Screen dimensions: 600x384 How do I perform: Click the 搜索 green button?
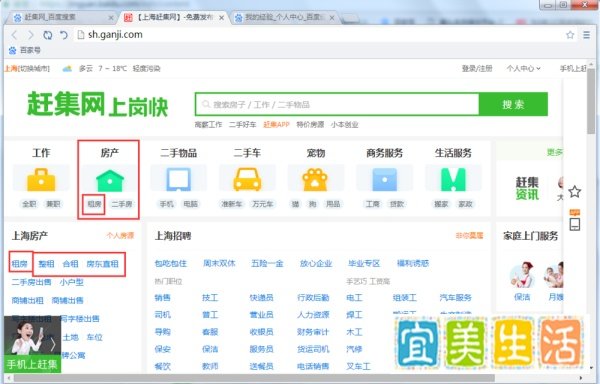[x=513, y=104]
